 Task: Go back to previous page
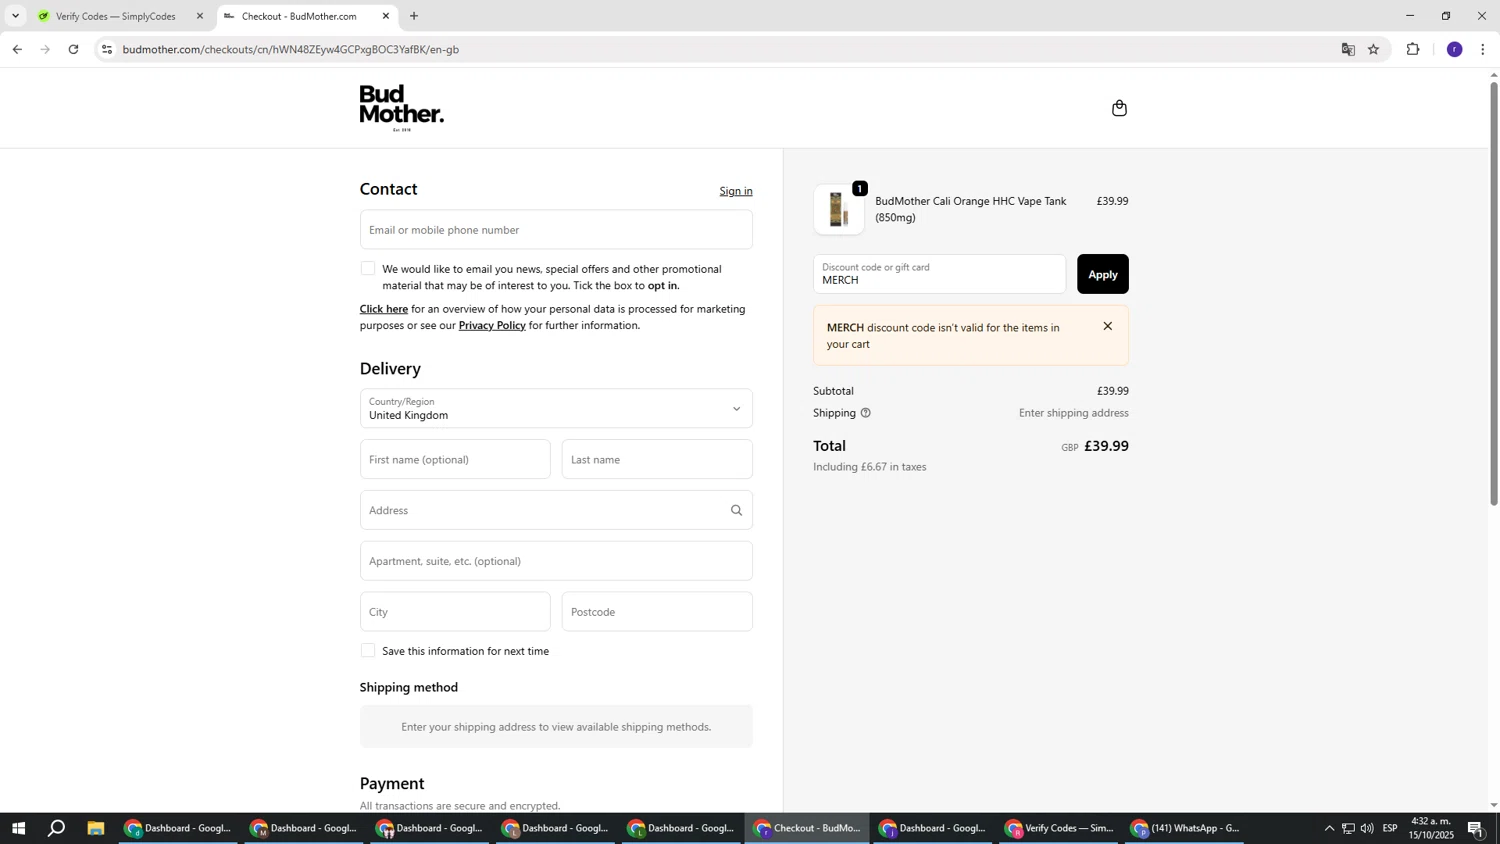17,49
